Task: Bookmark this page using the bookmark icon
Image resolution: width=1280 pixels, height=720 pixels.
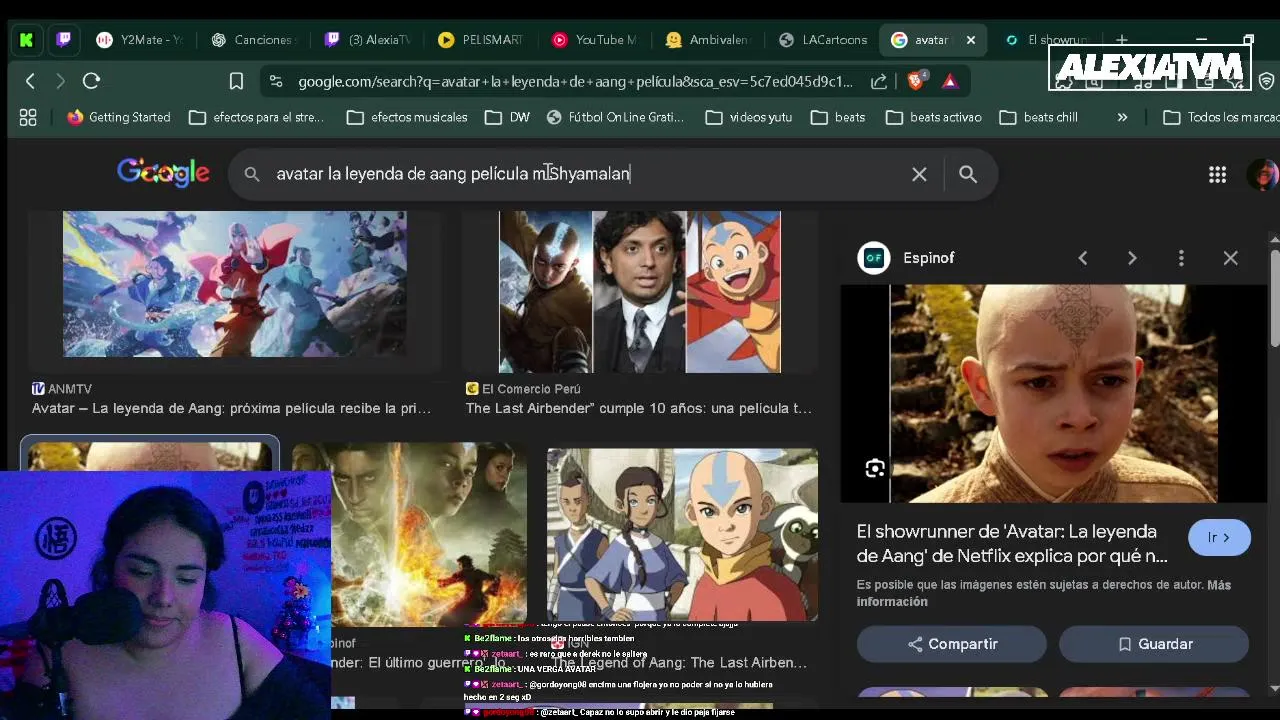Action: (x=236, y=81)
